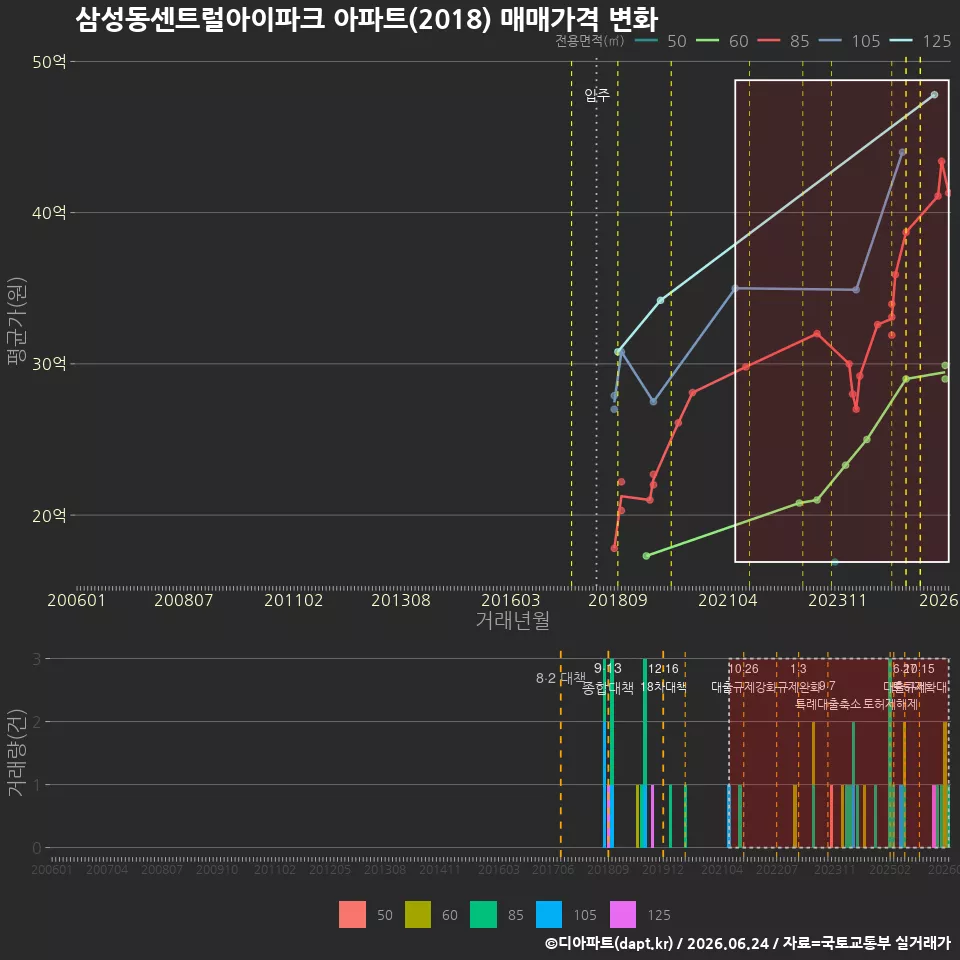Click 202311 on the price chart x-axis
960x960 pixels.
[x=837, y=600]
